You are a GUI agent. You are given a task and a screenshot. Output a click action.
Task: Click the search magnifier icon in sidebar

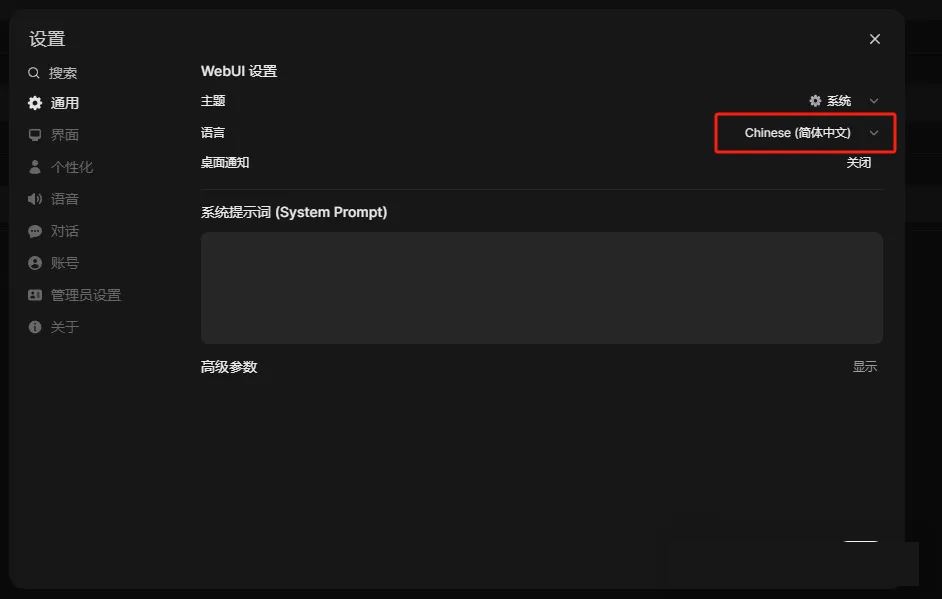(x=34, y=73)
